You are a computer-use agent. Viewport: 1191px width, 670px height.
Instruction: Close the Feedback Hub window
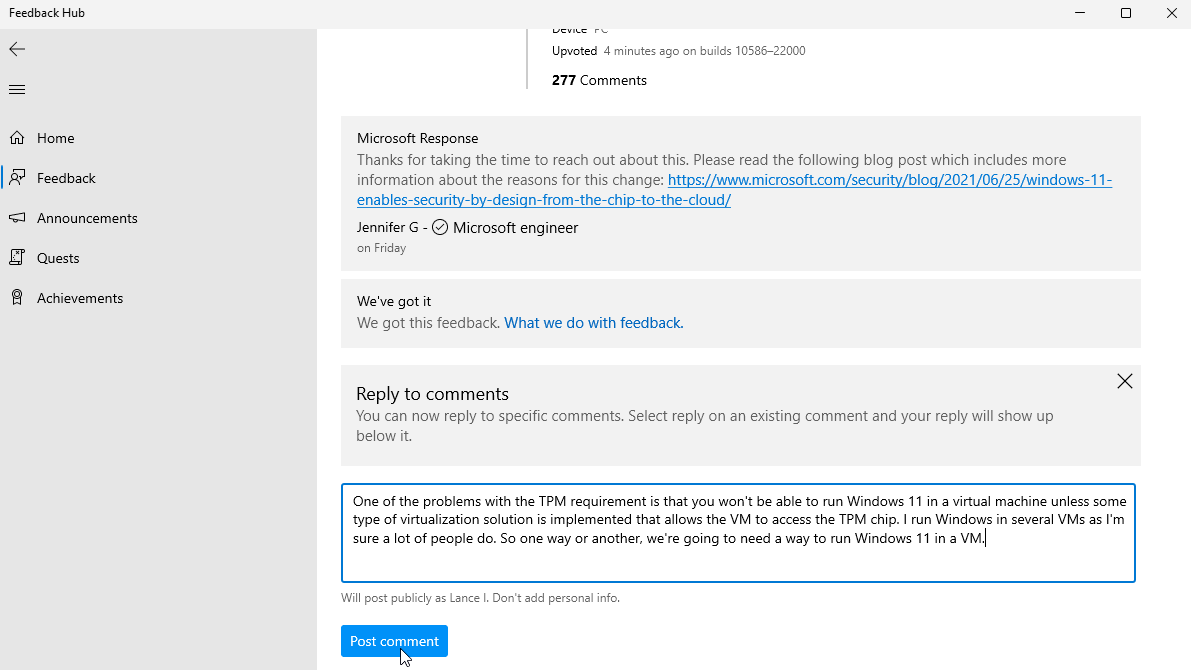[x=1171, y=13]
